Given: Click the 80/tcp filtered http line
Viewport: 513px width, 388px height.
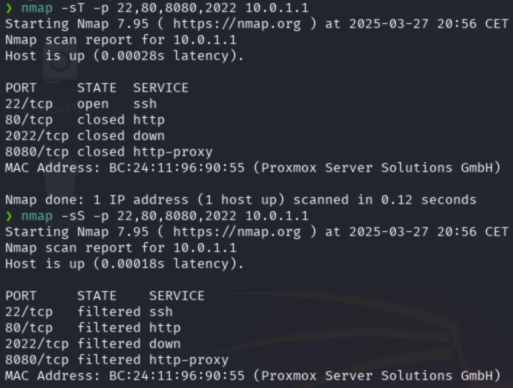Looking at the screenshot, I should coord(93,328).
